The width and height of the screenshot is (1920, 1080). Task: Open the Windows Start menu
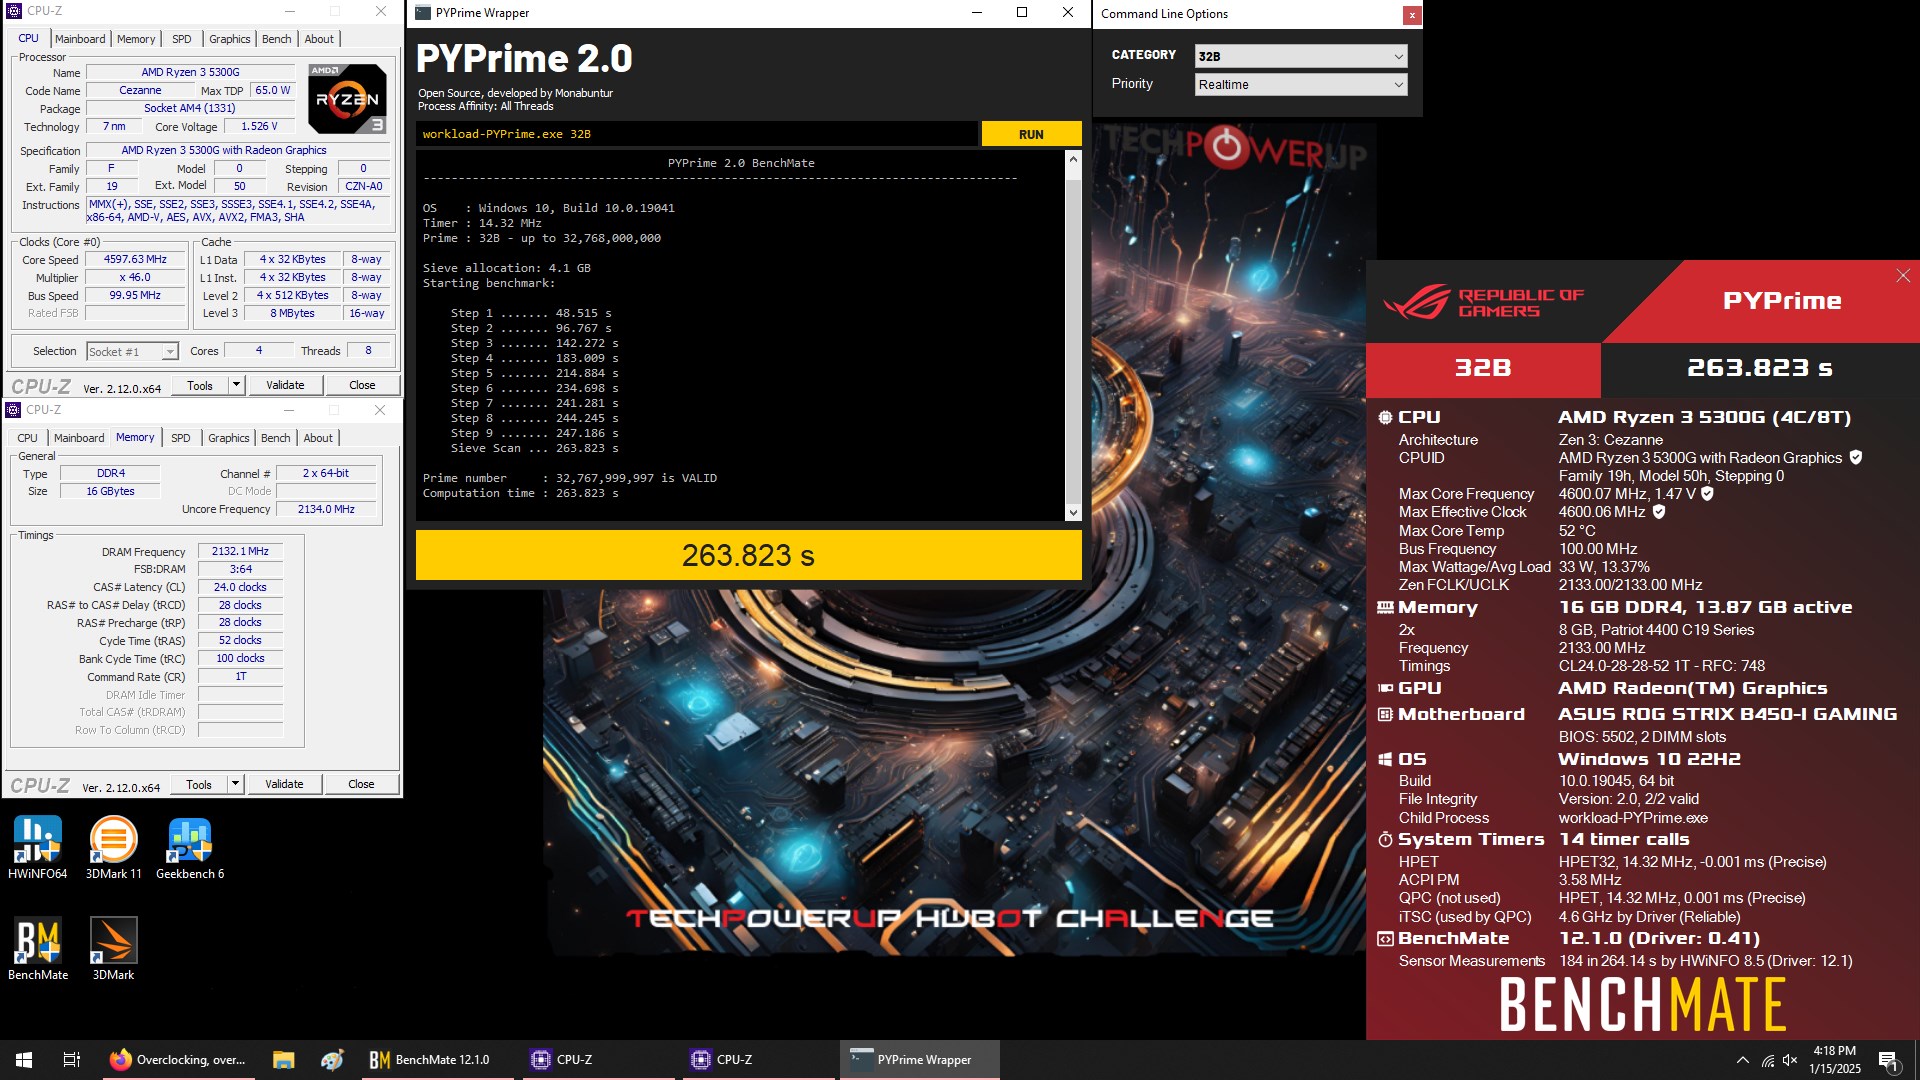click(24, 1060)
